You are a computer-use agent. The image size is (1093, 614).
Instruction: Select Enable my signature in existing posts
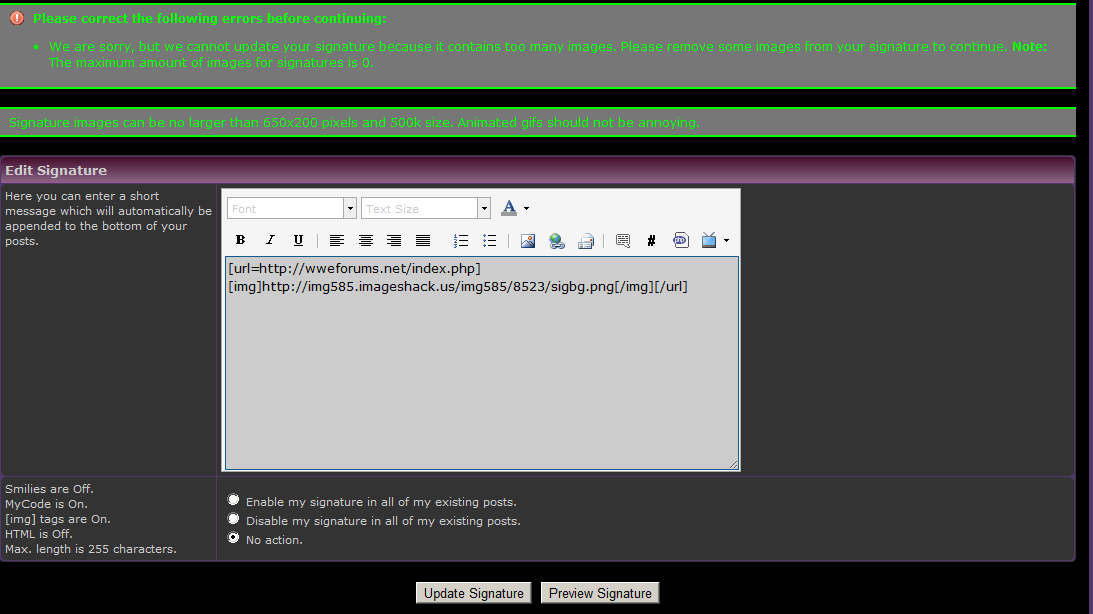pyautogui.click(x=234, y=500)
